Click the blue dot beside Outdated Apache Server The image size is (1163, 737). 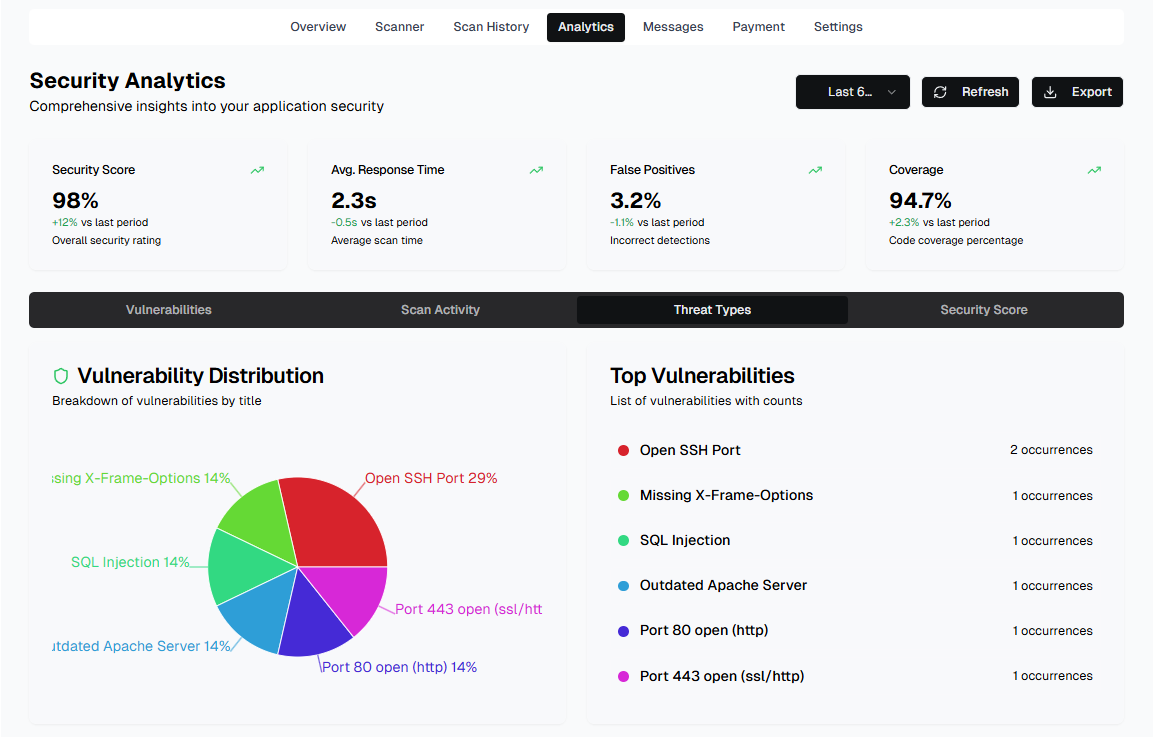click(x=623, y=585)
